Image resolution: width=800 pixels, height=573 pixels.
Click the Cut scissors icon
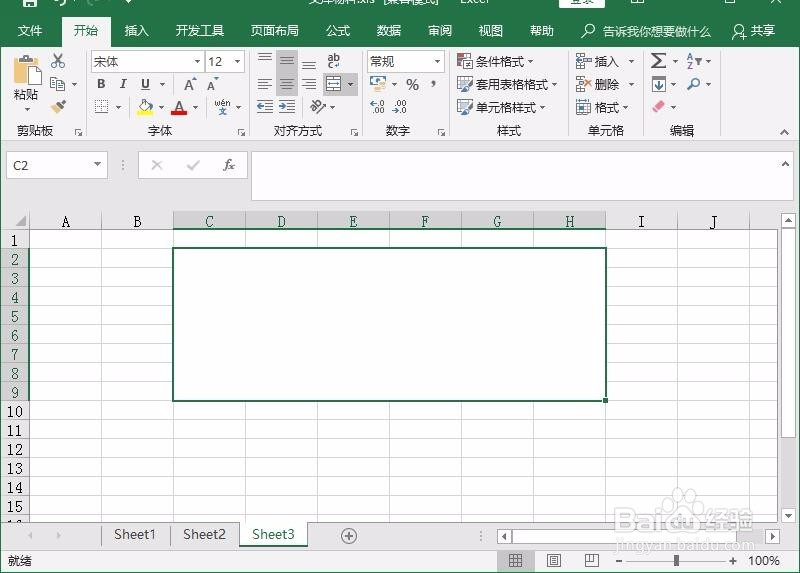[x=58, y=61]
